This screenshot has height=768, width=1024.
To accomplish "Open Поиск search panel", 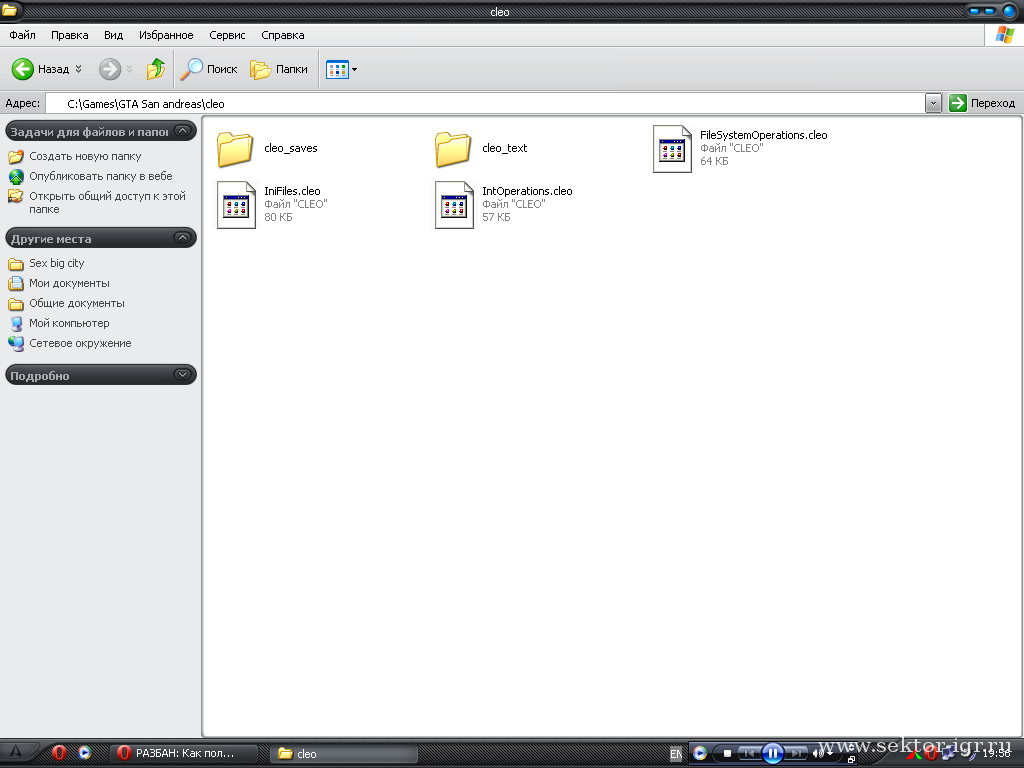I will [209, 69].
